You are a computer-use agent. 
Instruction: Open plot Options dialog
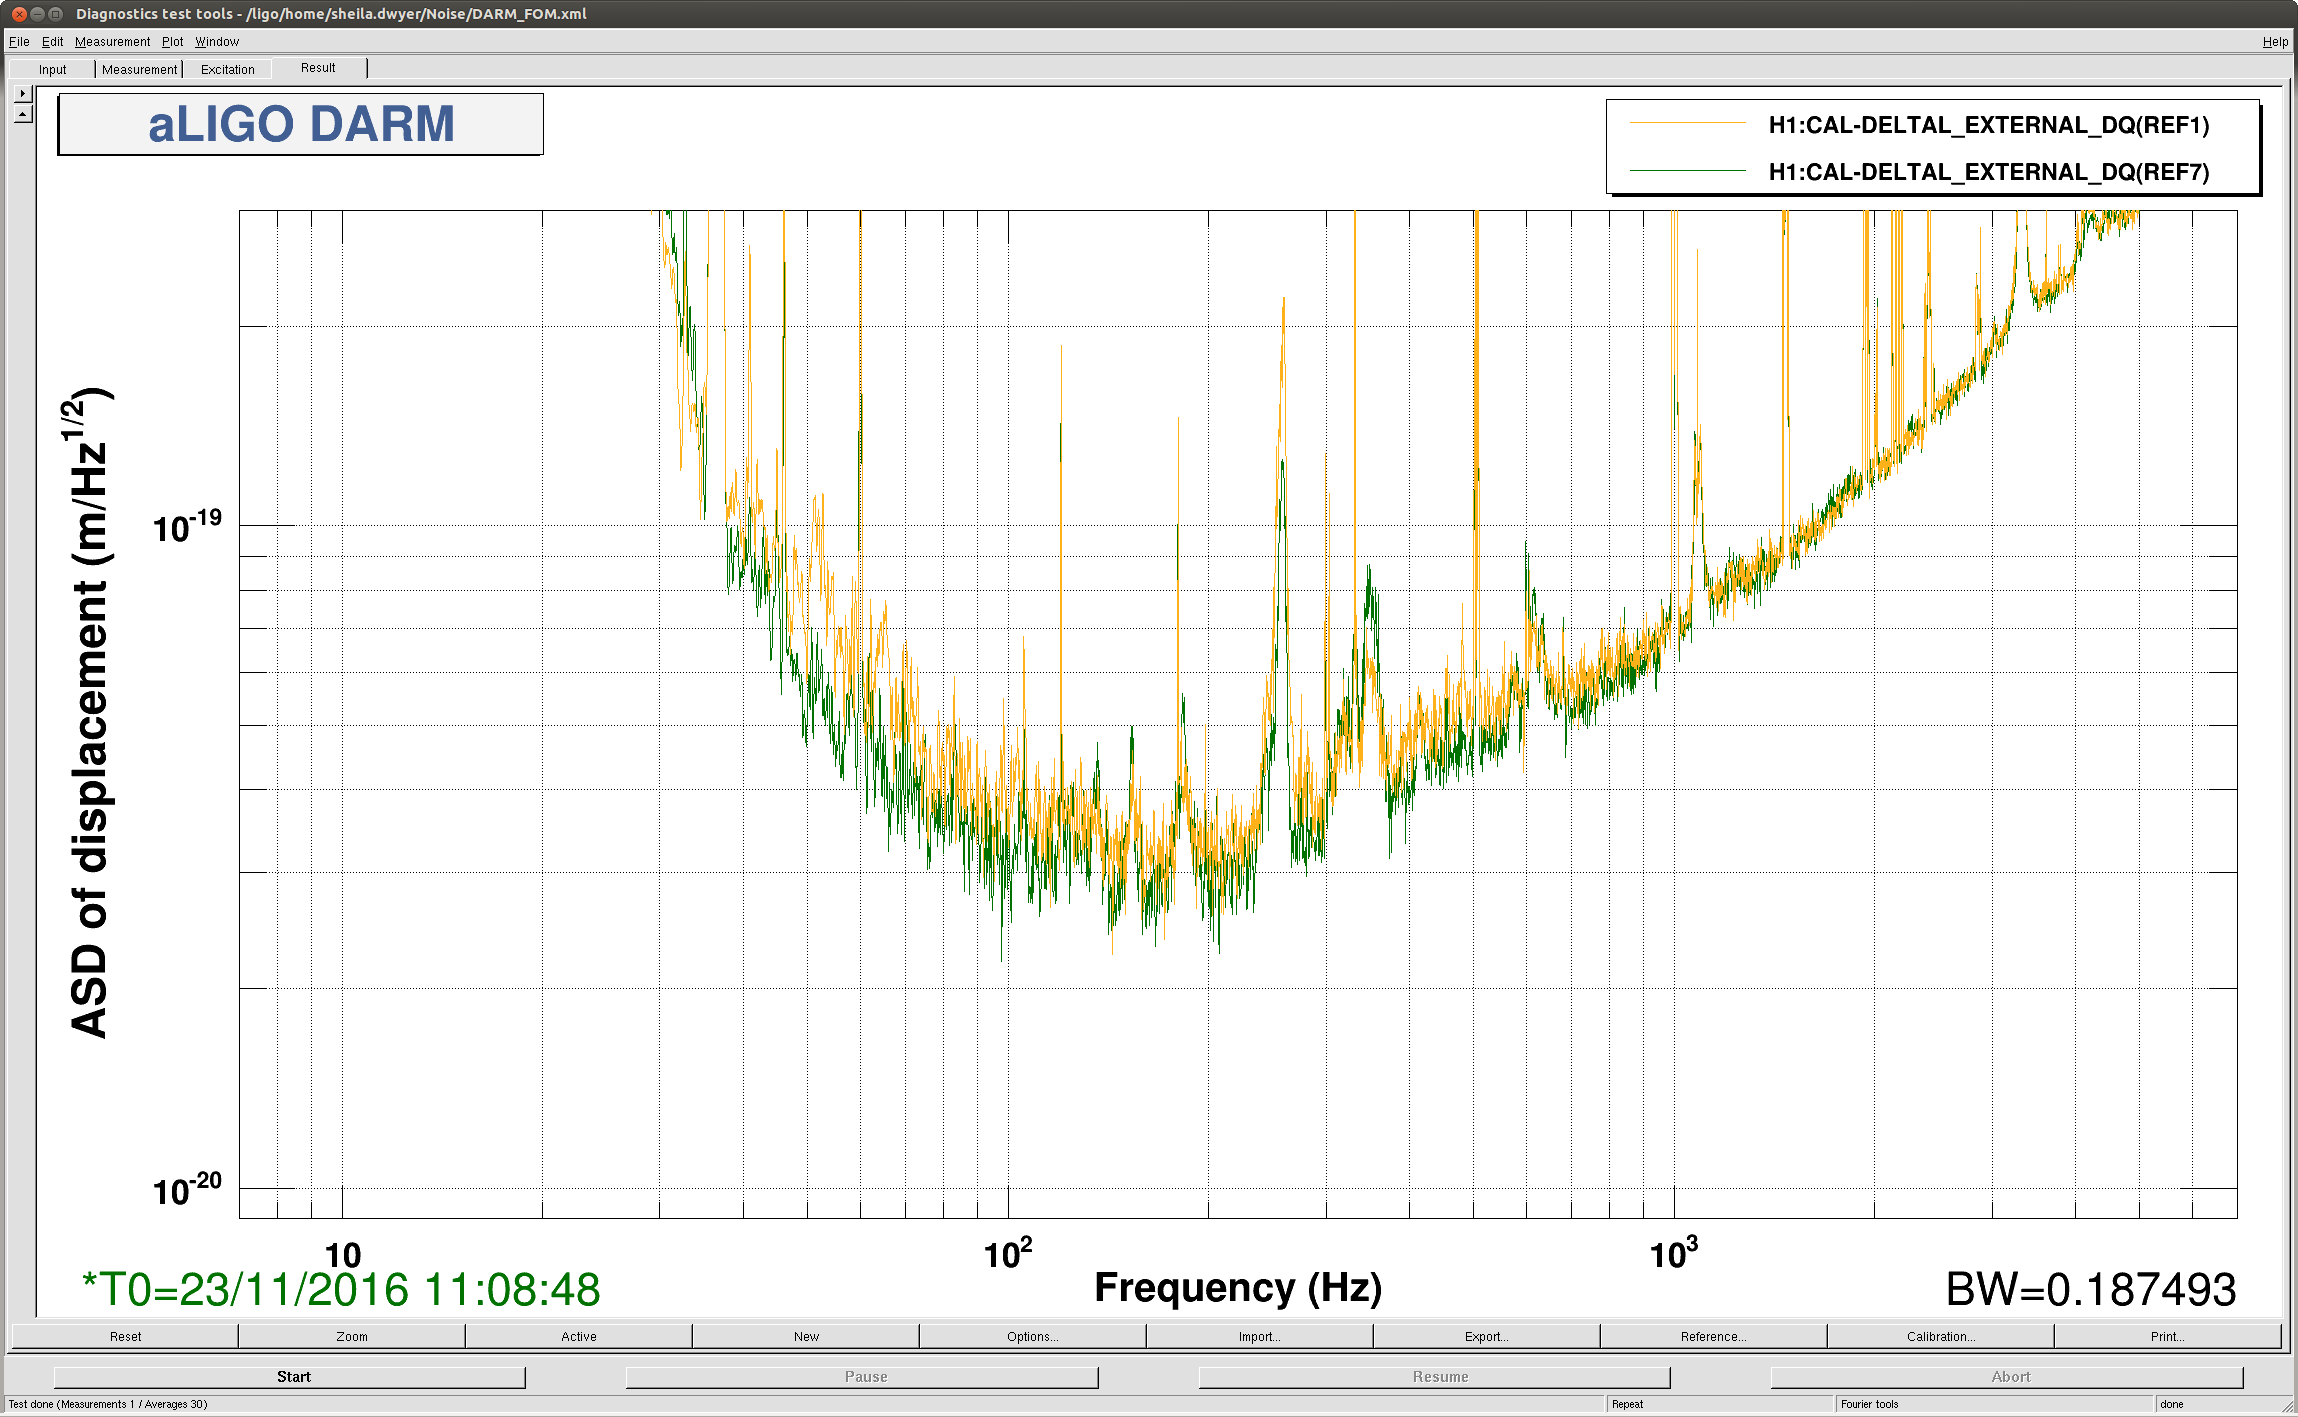[1033, 1336]
